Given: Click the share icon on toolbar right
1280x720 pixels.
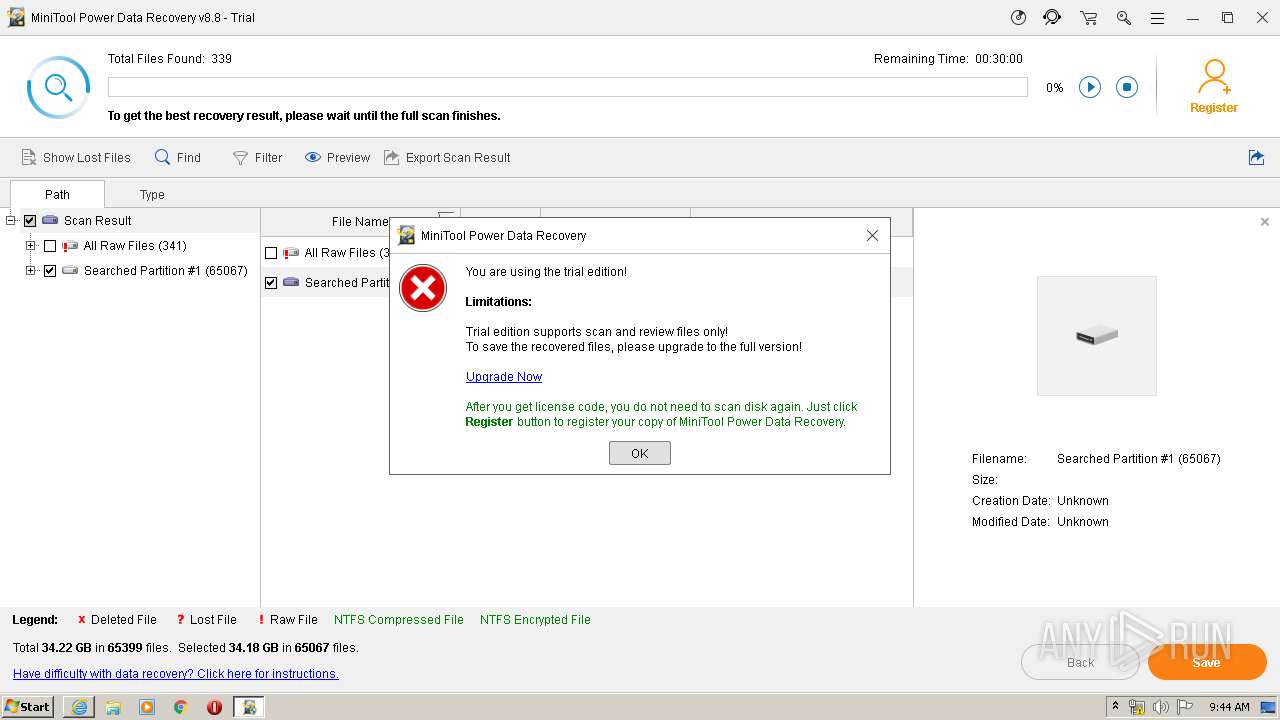Looking at the screenshot, I should [1257, 157].
